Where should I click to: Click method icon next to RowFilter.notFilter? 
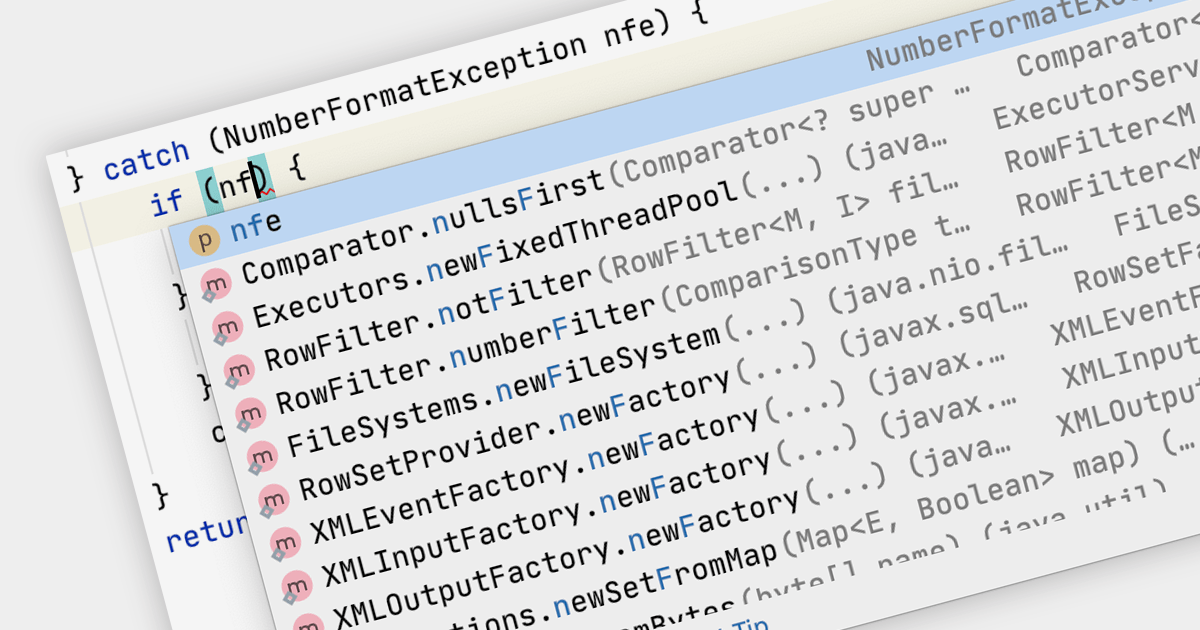(237, 369)
